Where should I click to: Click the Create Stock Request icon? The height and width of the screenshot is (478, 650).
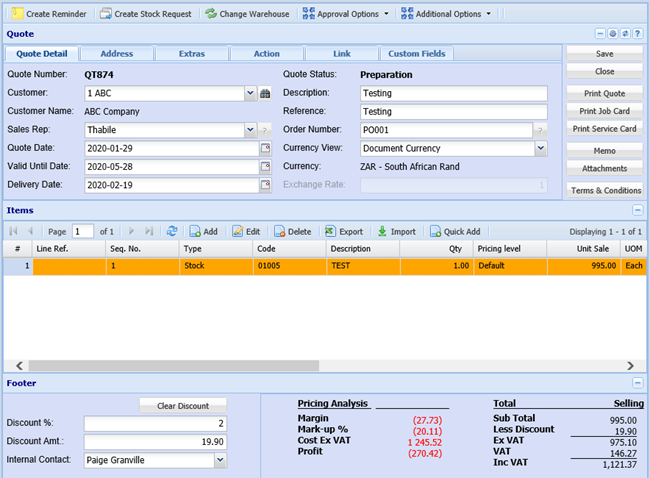106,14
